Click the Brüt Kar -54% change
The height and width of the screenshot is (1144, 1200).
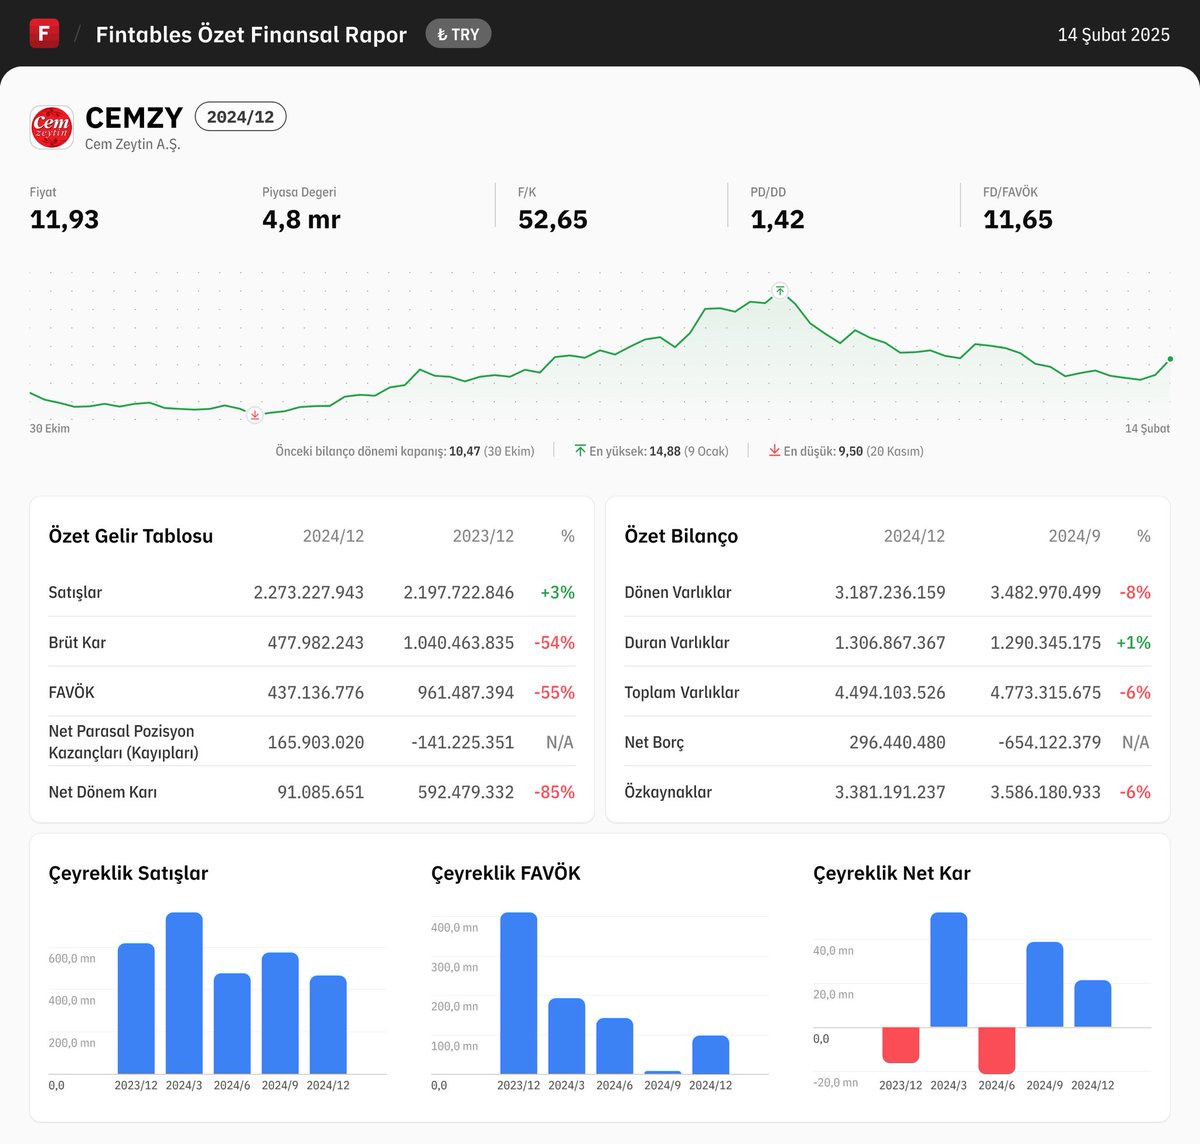555,642
